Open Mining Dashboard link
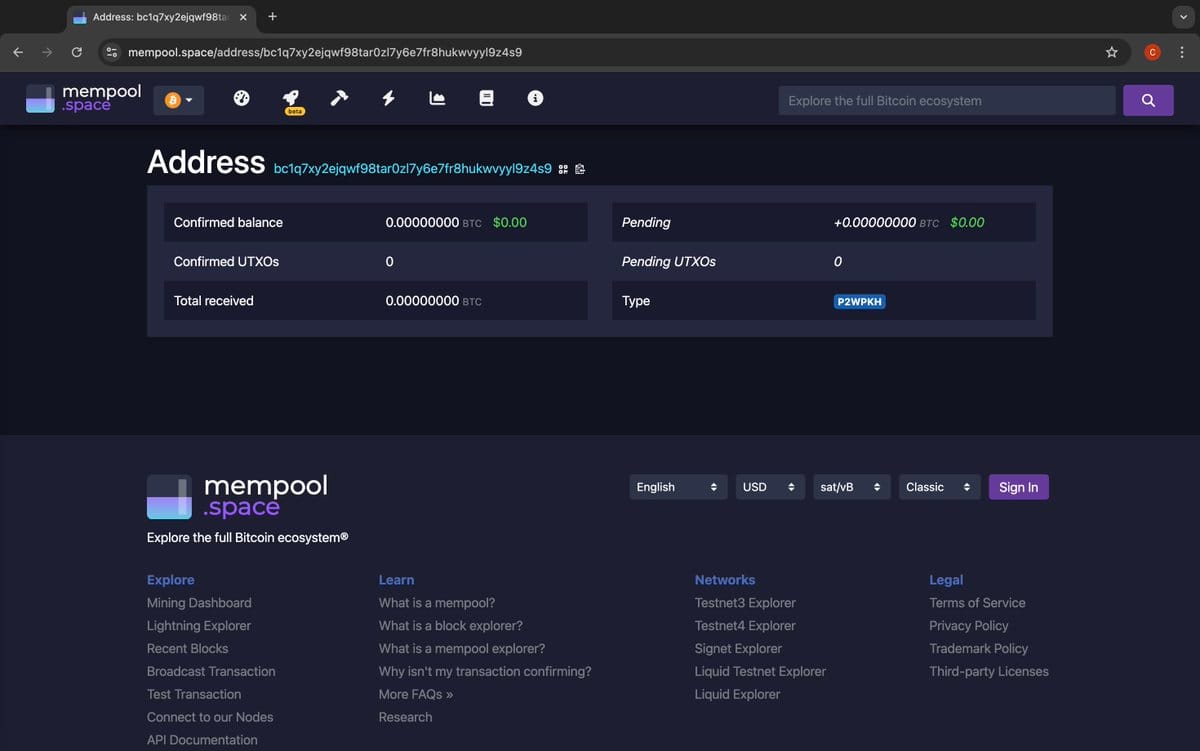 [x=199, y=603]
